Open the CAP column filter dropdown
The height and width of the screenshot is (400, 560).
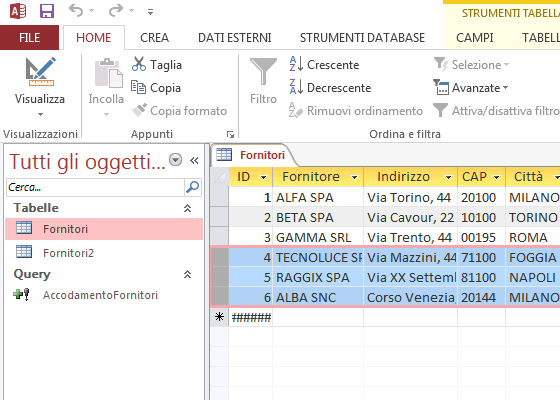pos(497,177)
